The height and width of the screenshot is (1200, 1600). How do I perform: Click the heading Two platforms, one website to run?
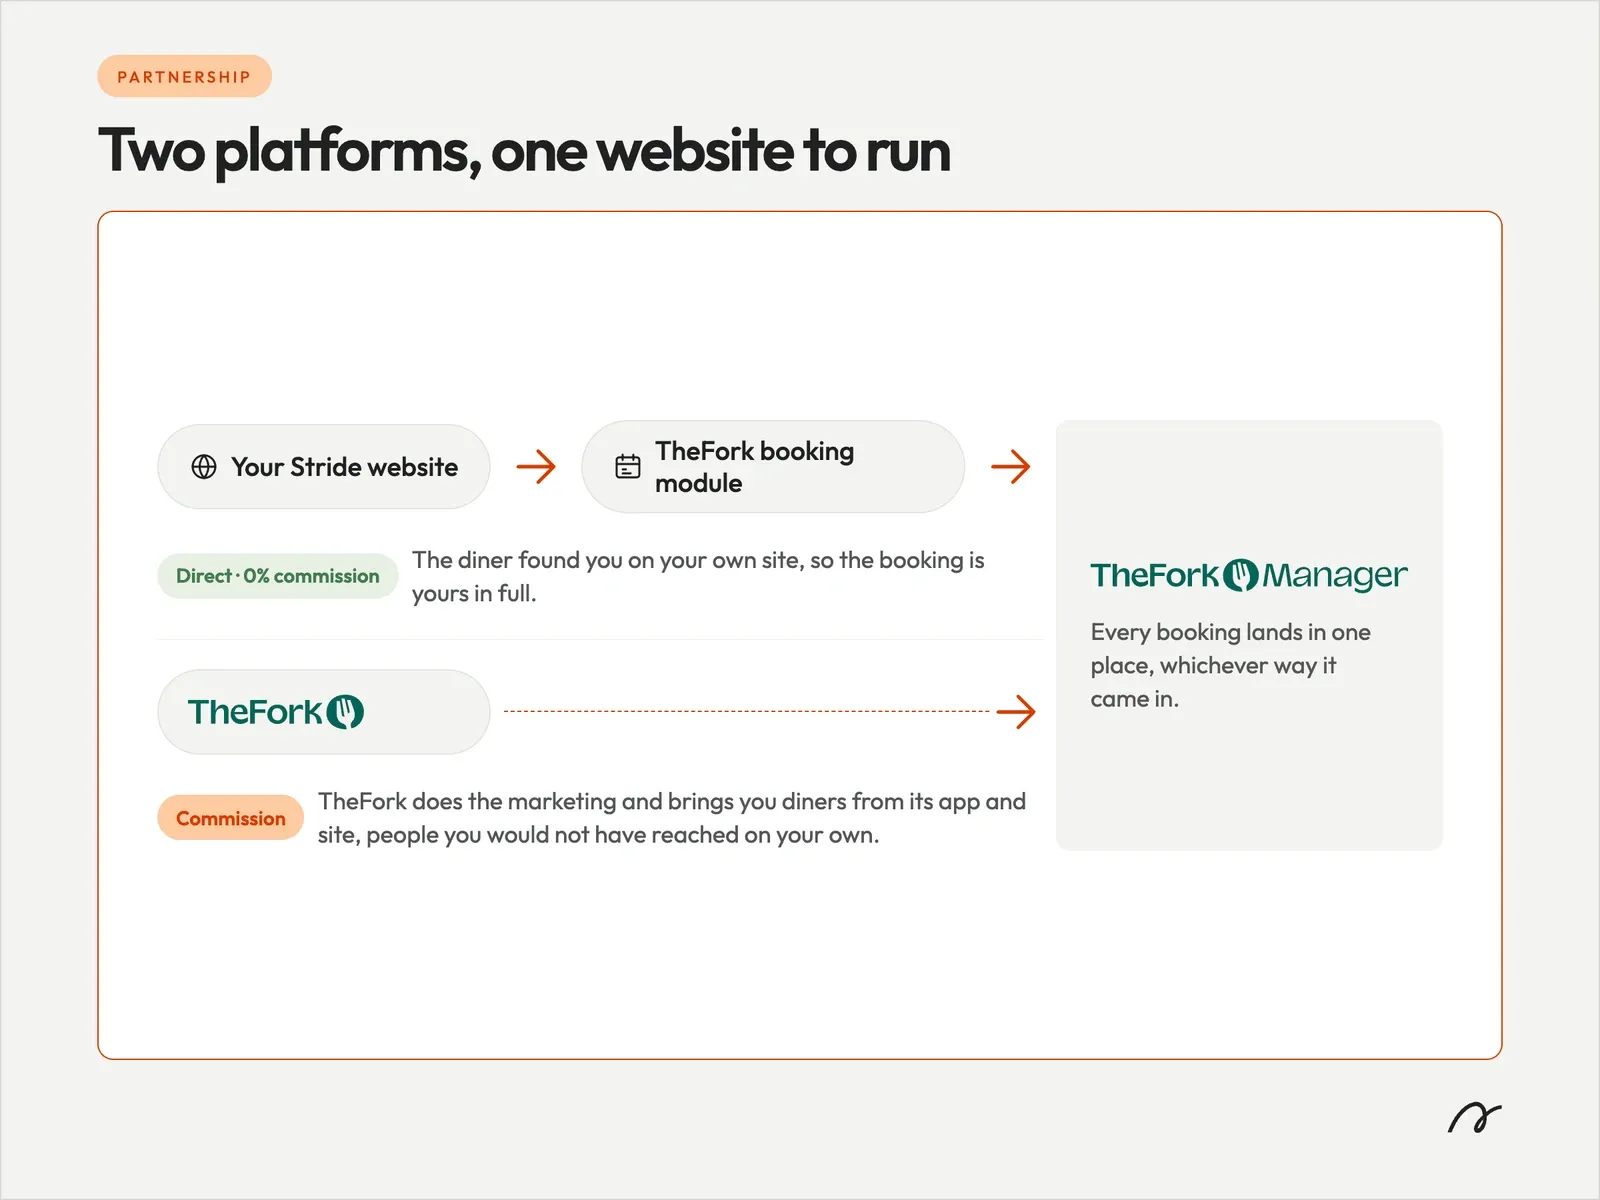pyautogui.click(x=524, y=151)
